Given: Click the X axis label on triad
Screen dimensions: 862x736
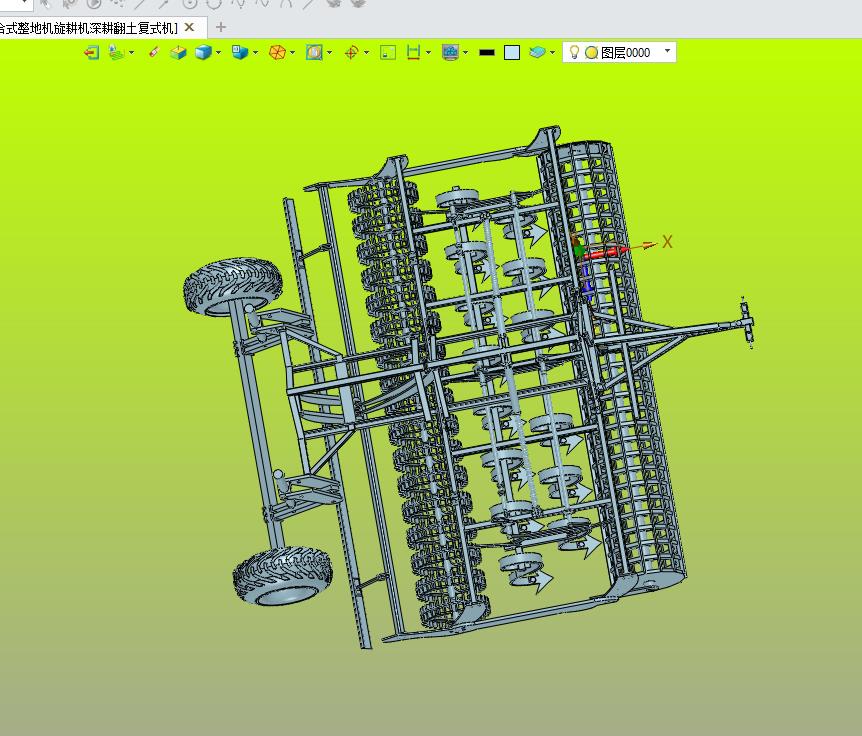Looking at the screenshot, I should 667,242.
